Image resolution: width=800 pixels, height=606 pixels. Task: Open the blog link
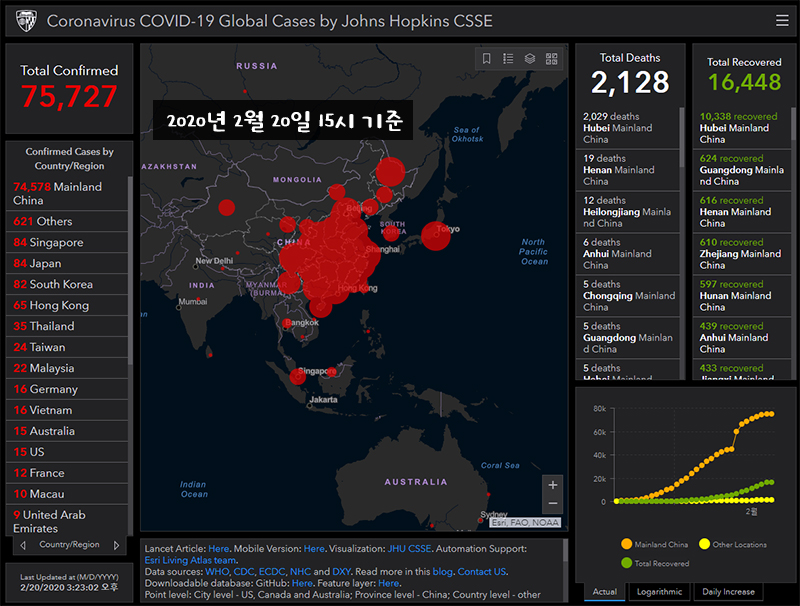tap(442, 572)
